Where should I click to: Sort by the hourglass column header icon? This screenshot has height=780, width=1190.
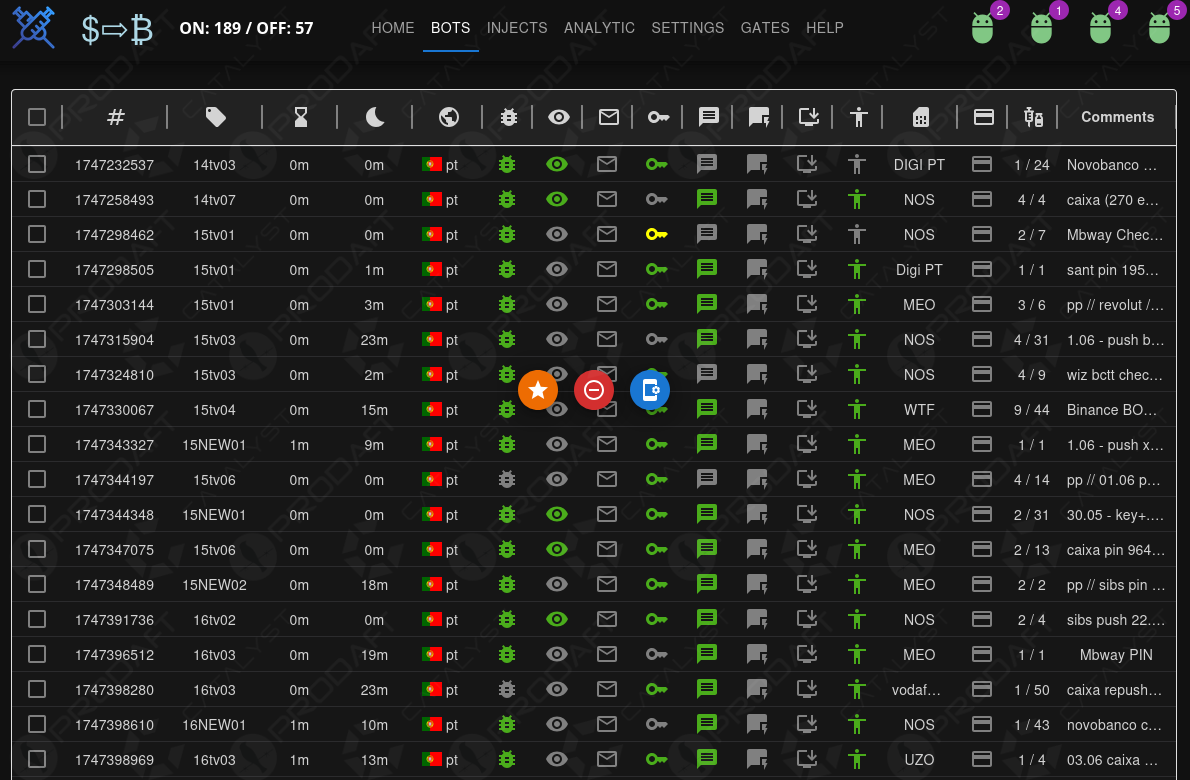click(x=301, y=117)
